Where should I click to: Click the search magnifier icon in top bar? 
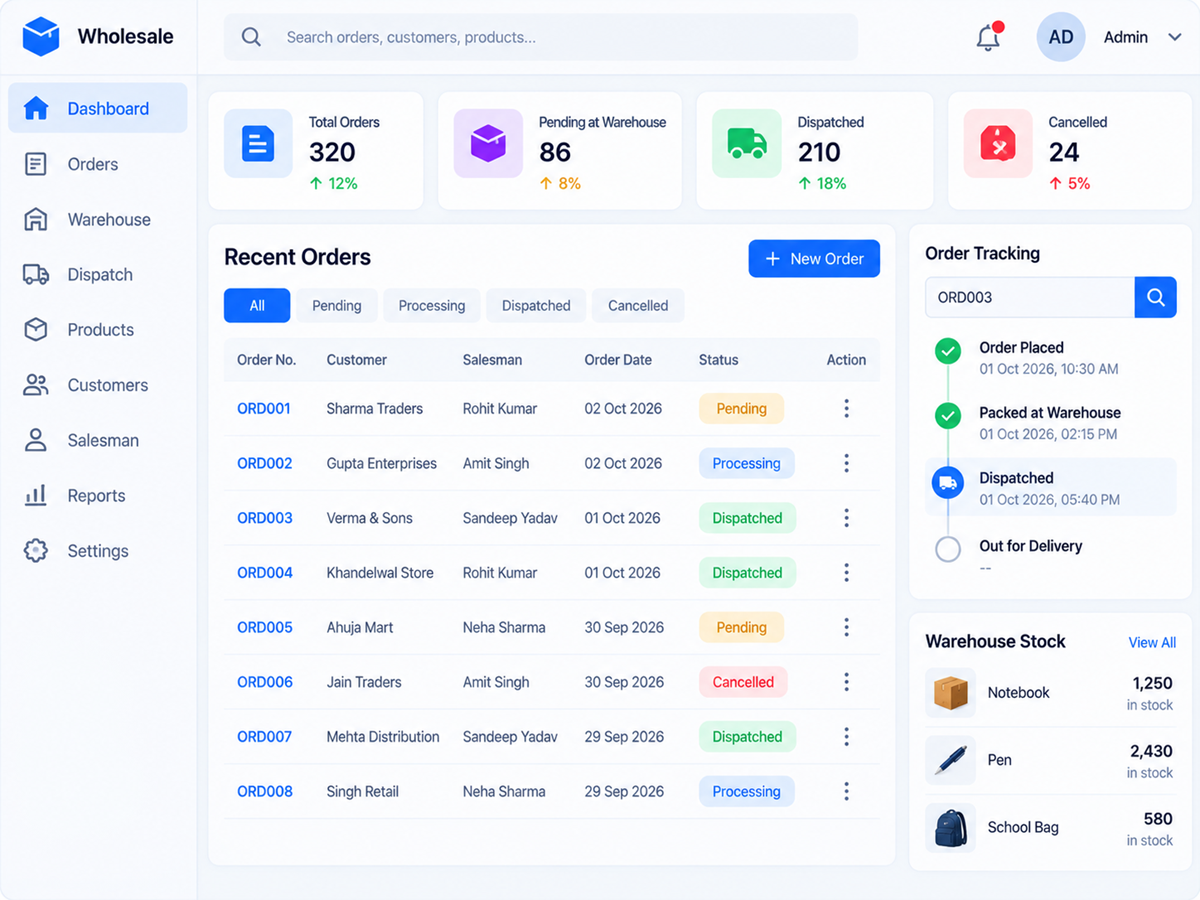(x=252, y=37)
